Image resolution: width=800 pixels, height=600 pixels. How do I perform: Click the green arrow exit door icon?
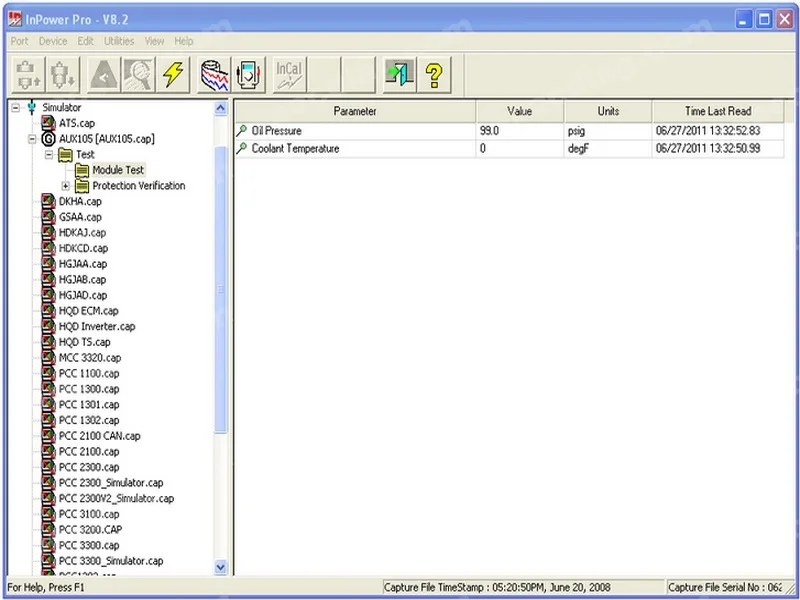point(399,74)
